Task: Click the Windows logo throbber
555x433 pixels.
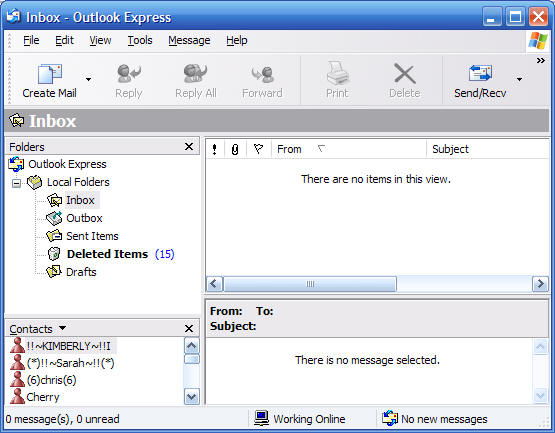Action: click(538, 40)
